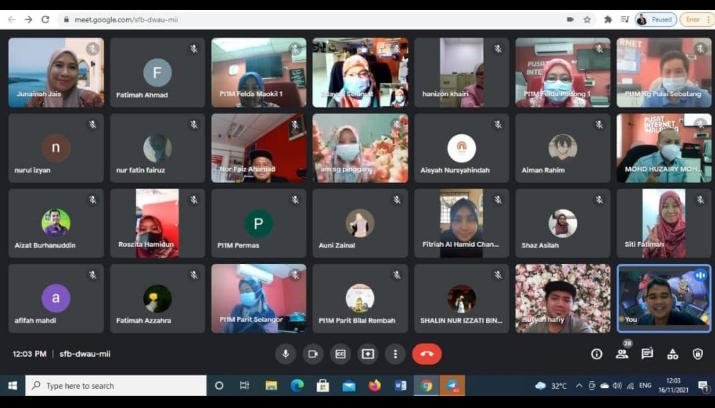Open the meeting details info icon

[597, 354]
